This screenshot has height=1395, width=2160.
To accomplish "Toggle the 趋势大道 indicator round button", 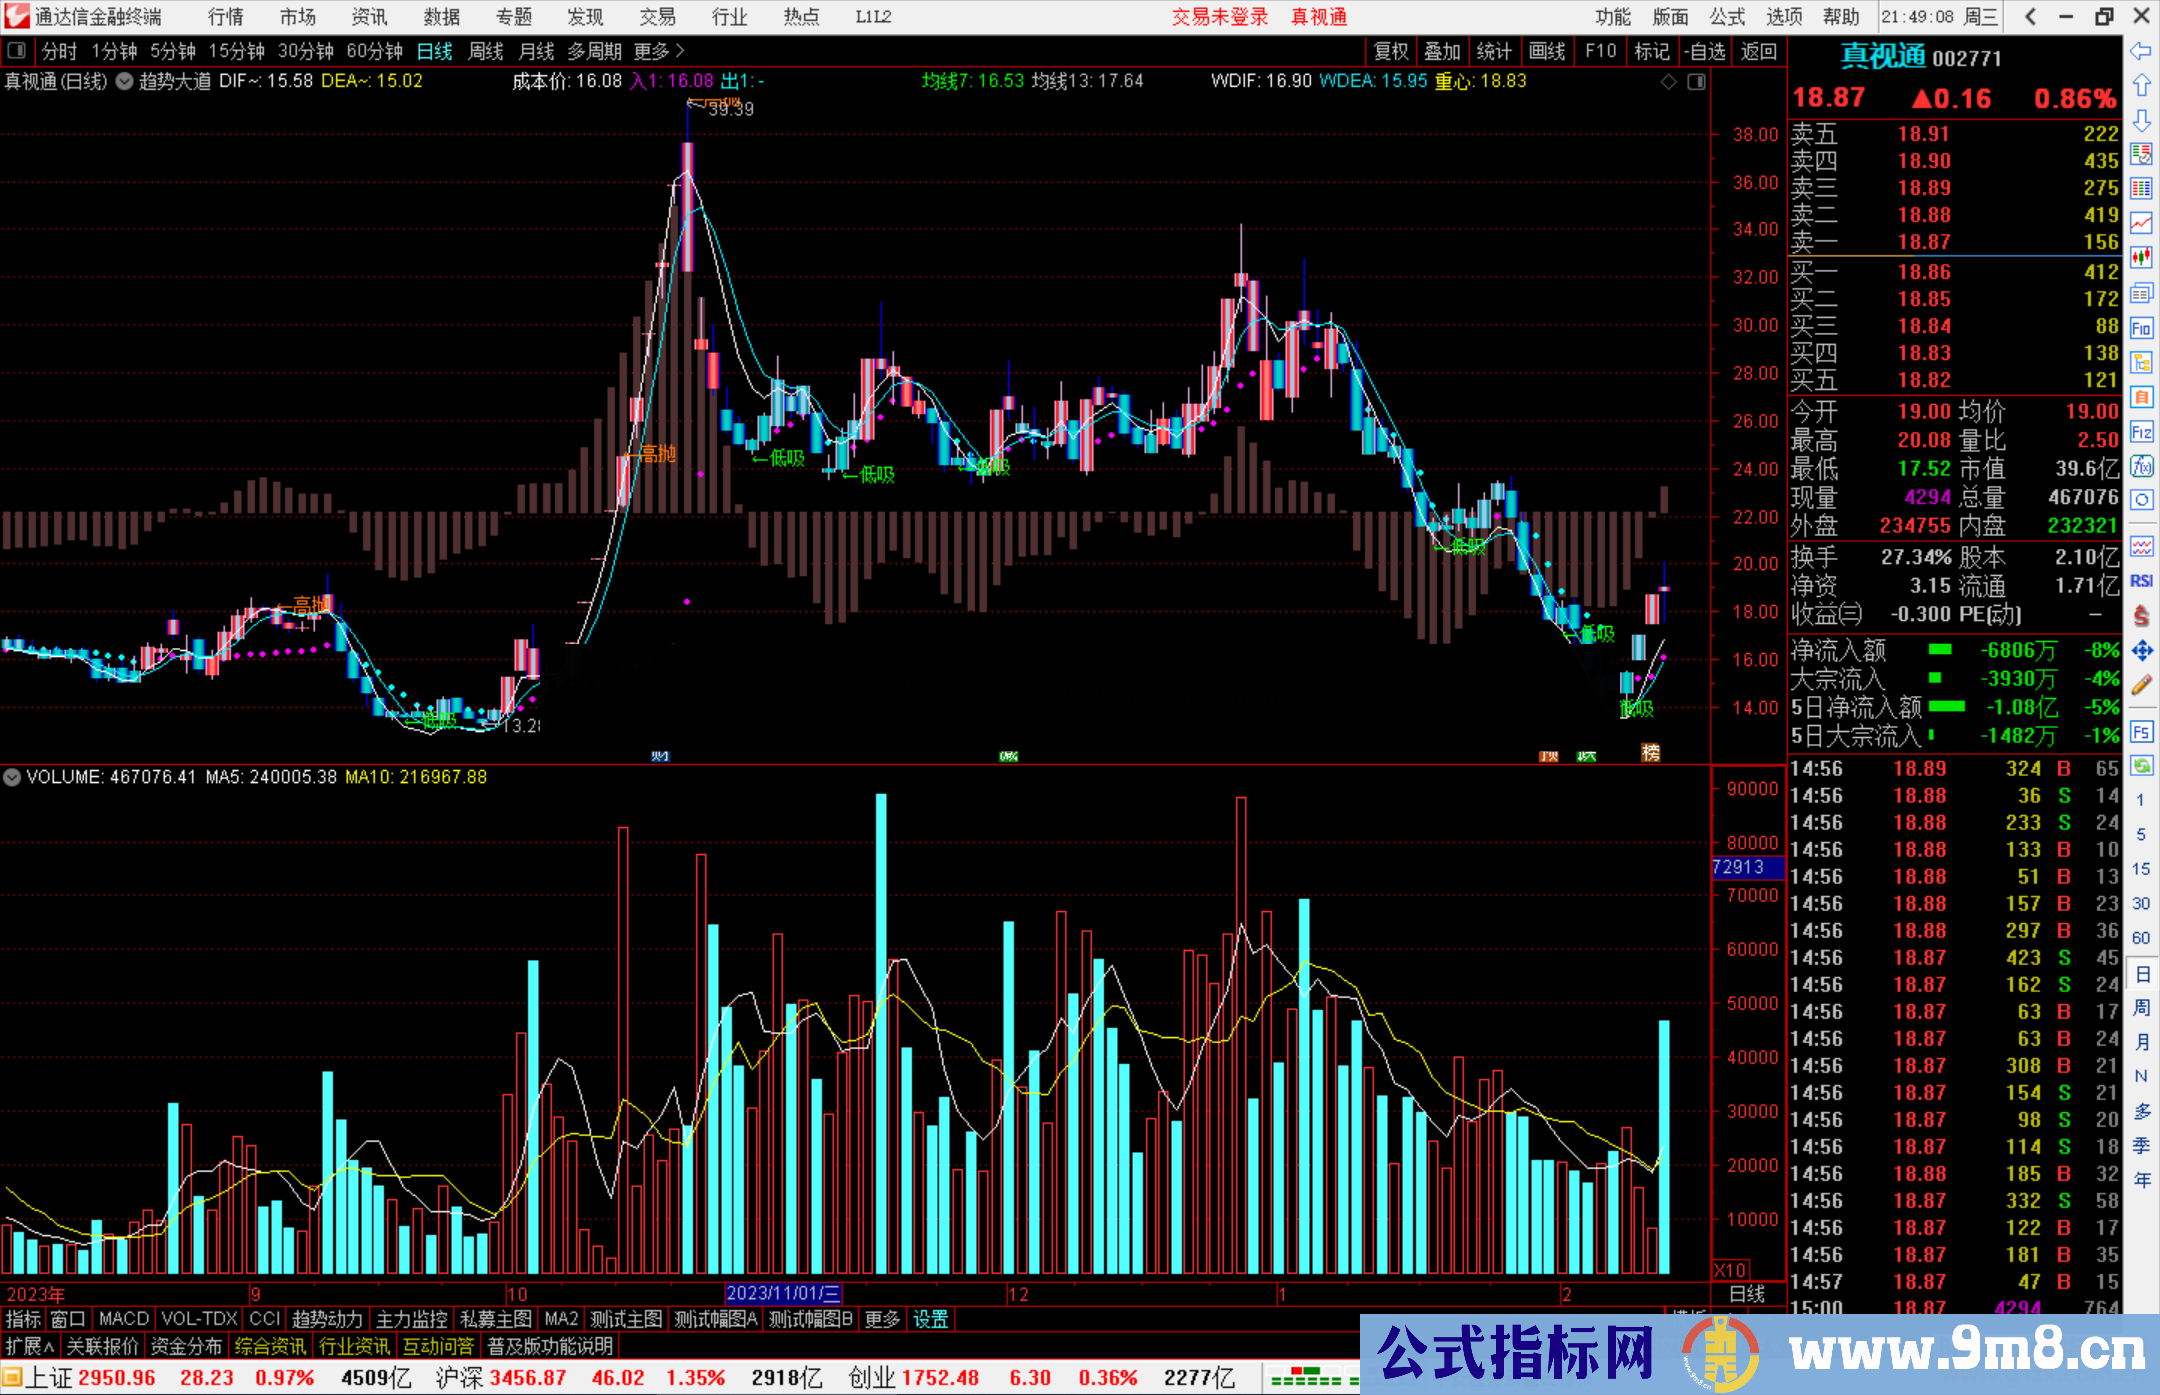I will tap(125, 82).
